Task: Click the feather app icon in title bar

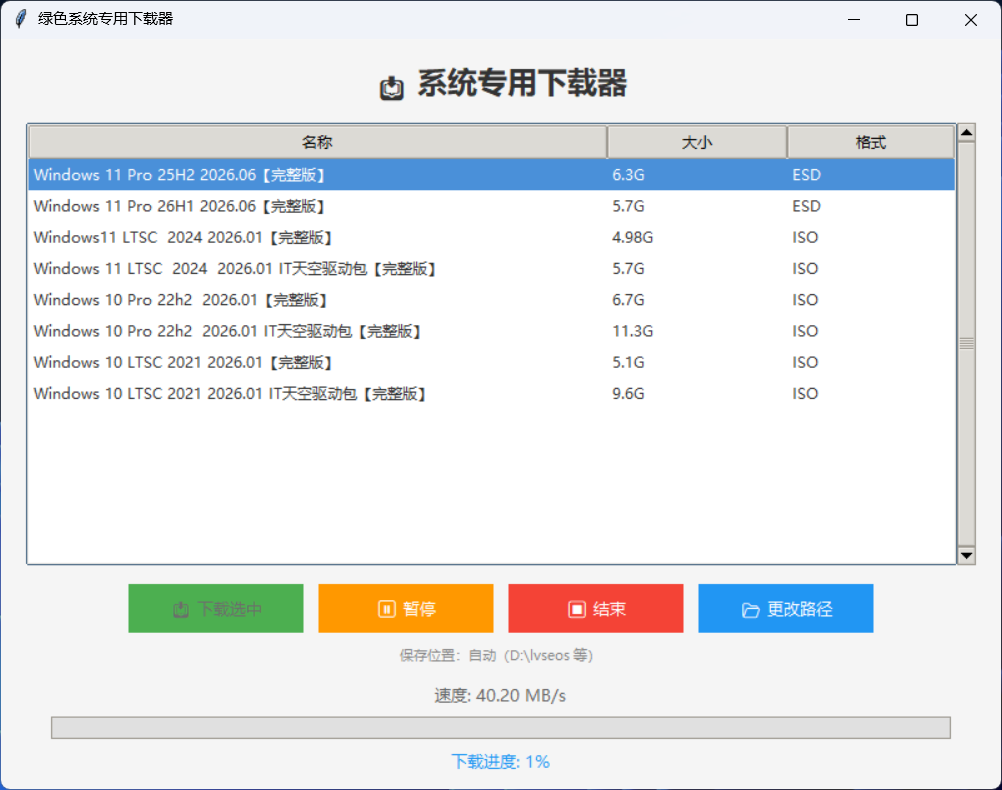Action: (x=21, y=19)
